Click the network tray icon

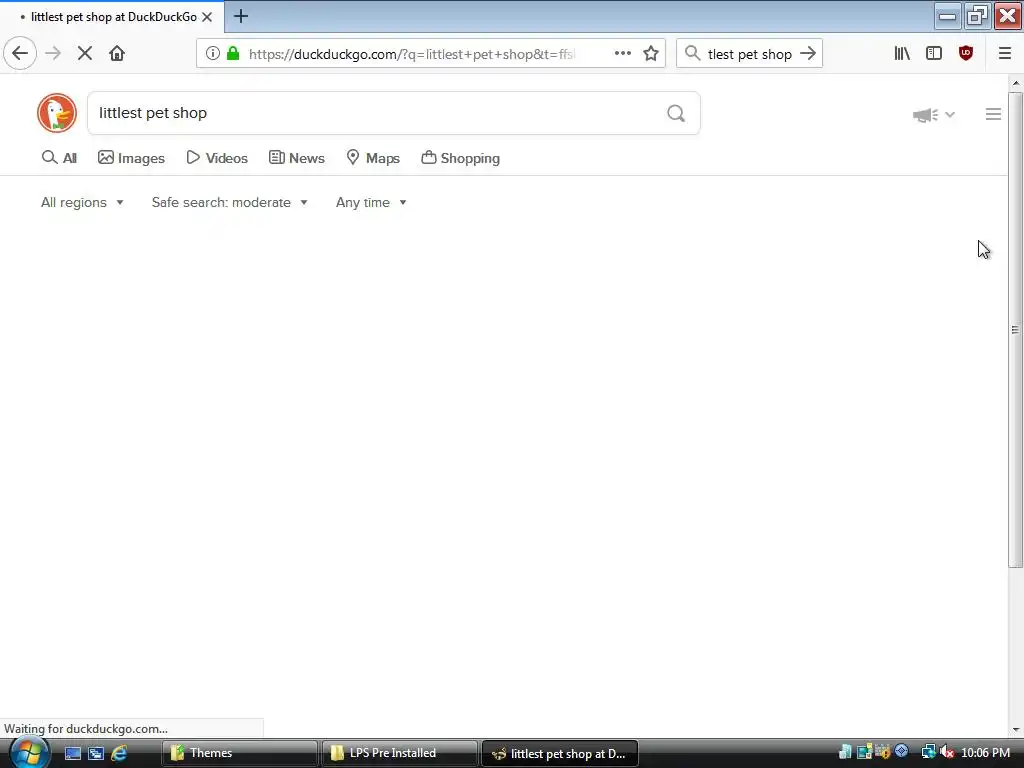point(928,753)
